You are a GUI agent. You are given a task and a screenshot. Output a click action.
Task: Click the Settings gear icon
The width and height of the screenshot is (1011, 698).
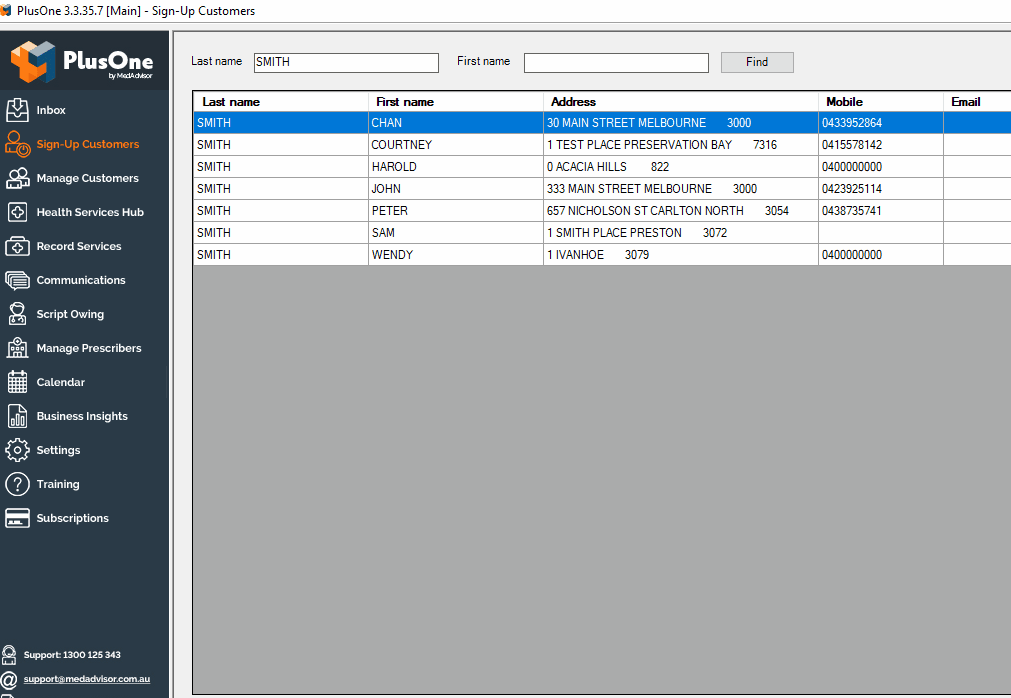[x=17, y=450]
